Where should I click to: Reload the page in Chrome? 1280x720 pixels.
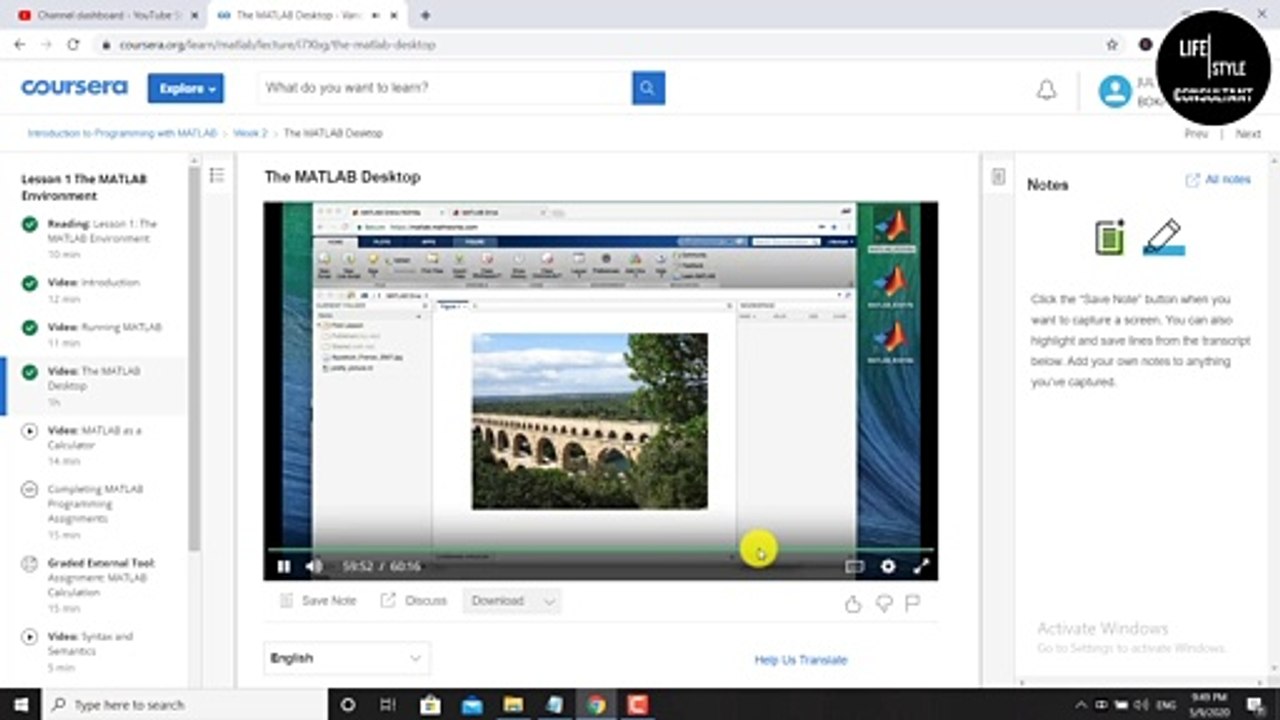[x=73, y=44]
